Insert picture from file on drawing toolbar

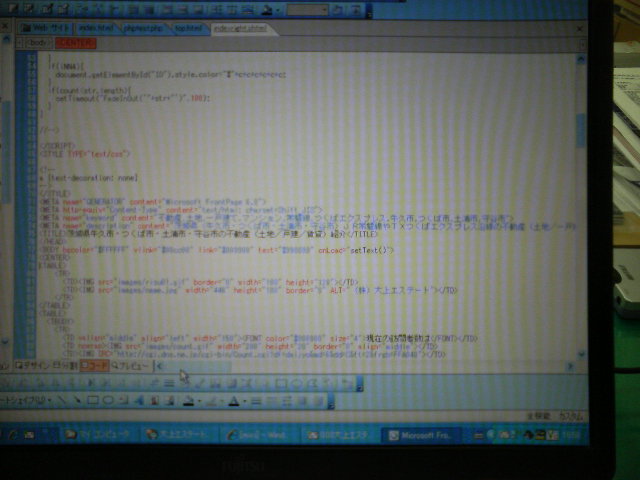pos(170,400)
